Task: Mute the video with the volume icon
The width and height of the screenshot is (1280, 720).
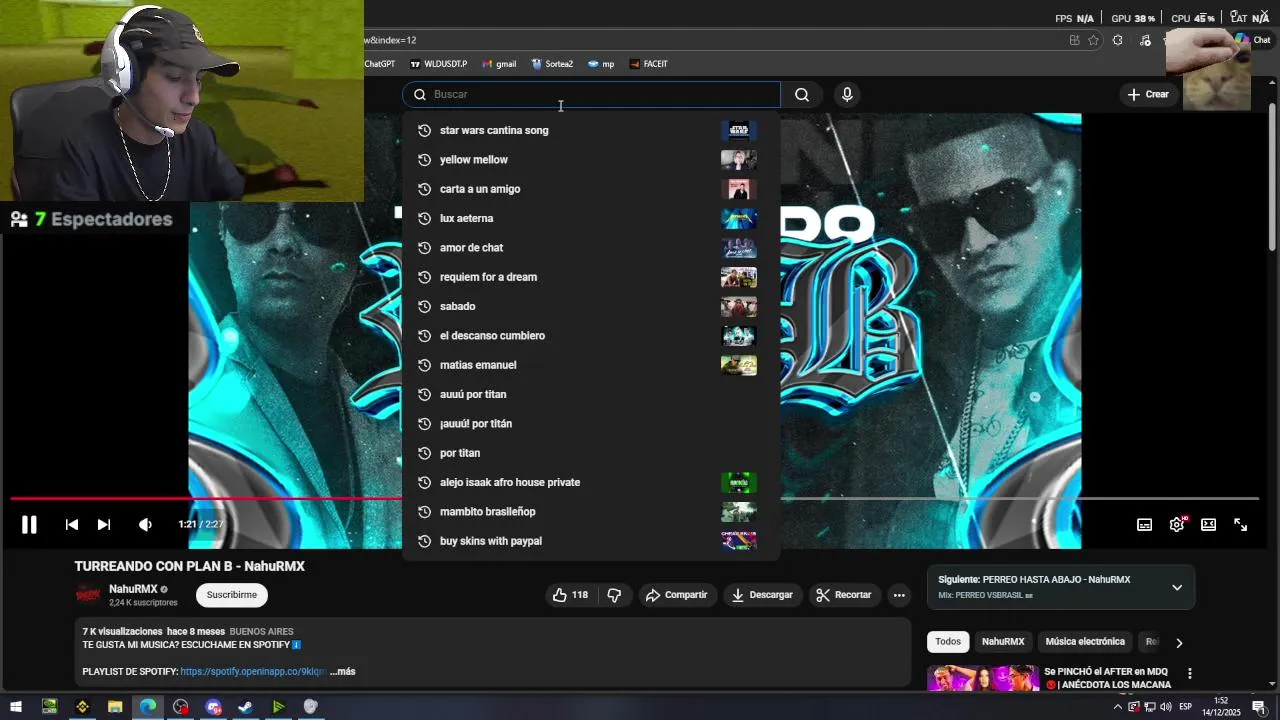Action: point(145,524)
